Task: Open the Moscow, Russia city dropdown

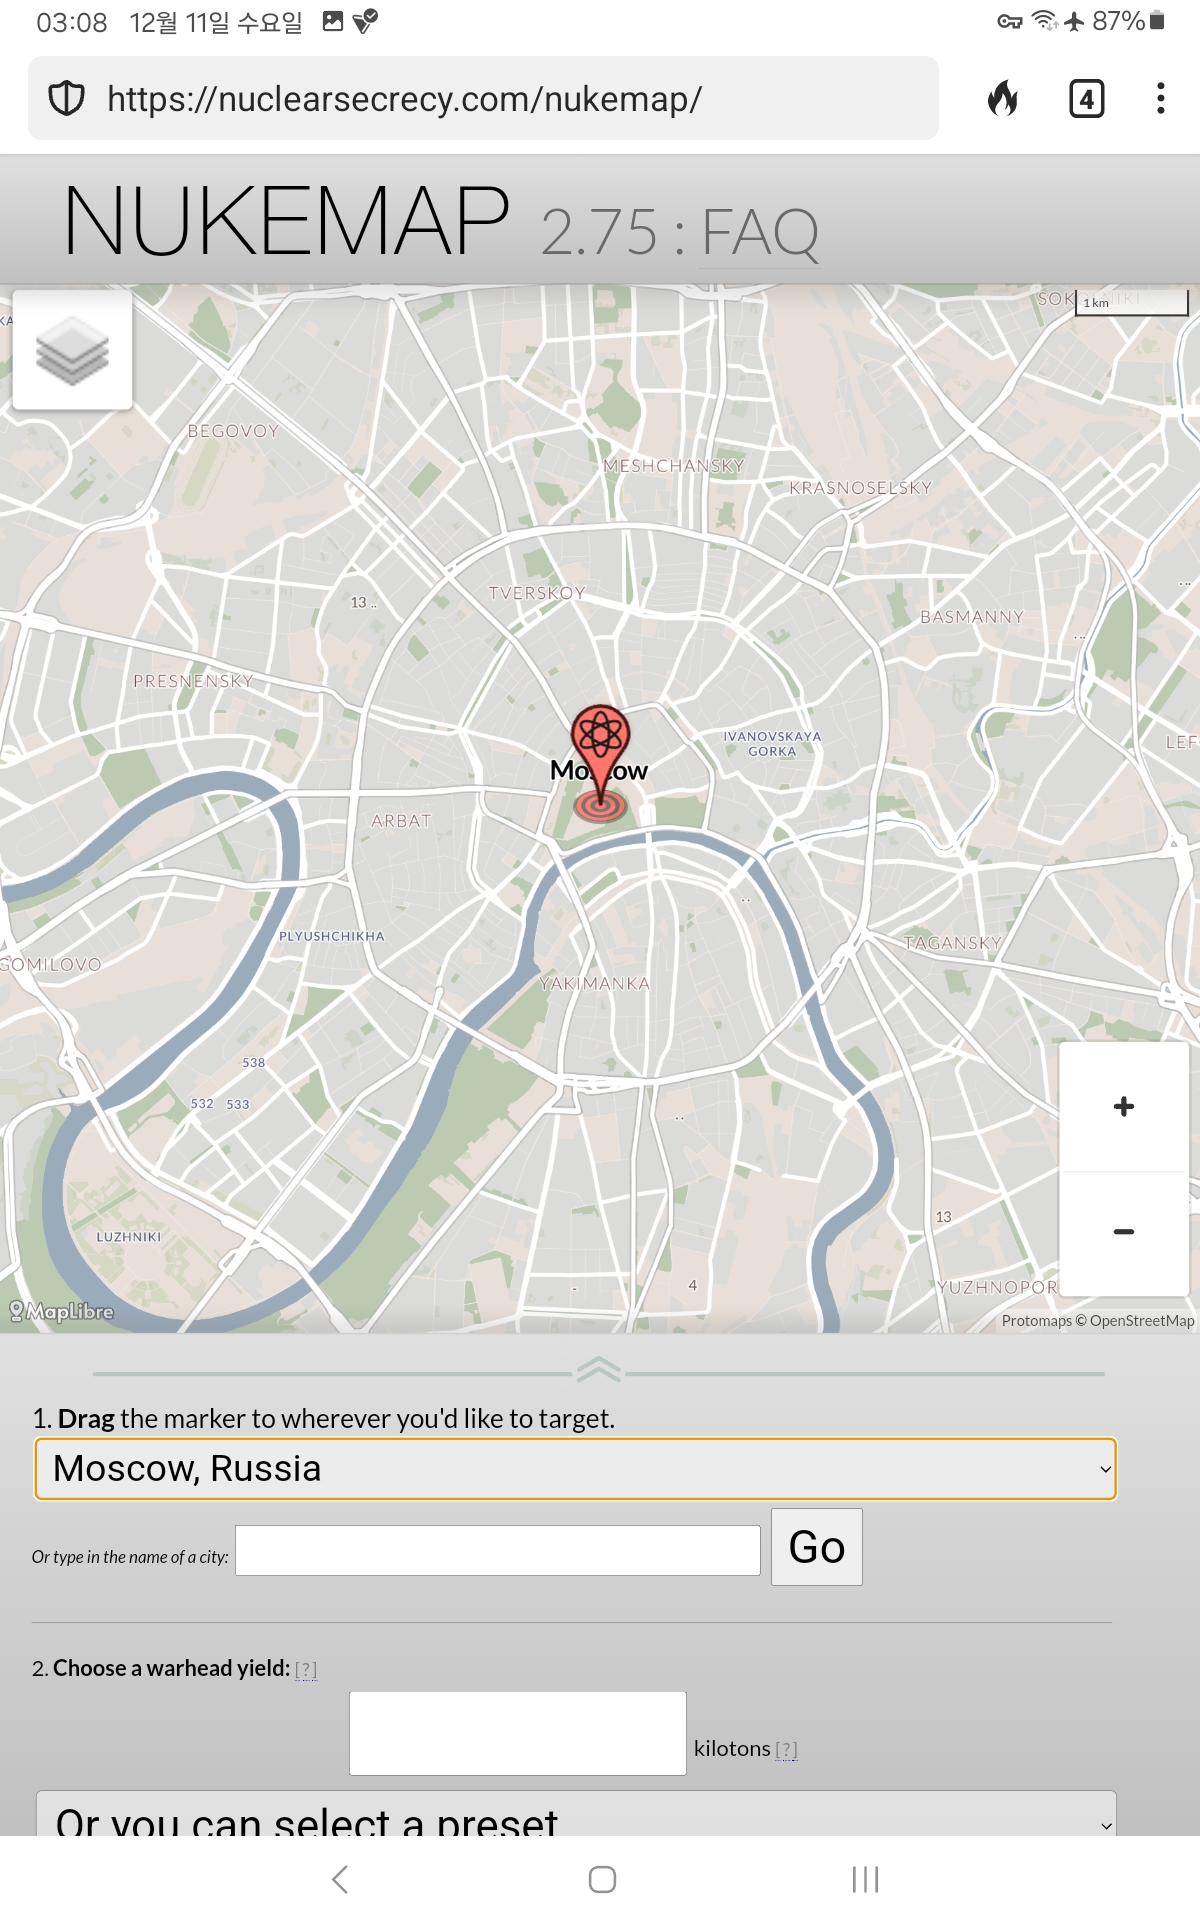Action: pyautogui.click(x=576, y=1469)
